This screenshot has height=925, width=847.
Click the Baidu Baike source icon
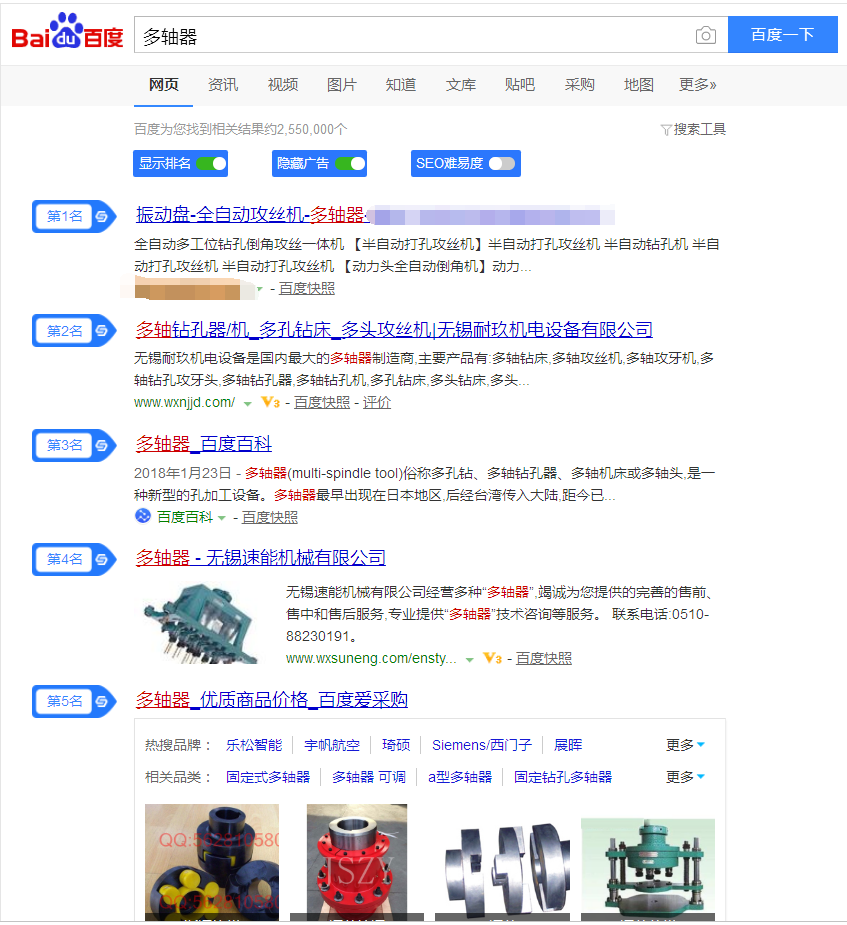(143, 516)
